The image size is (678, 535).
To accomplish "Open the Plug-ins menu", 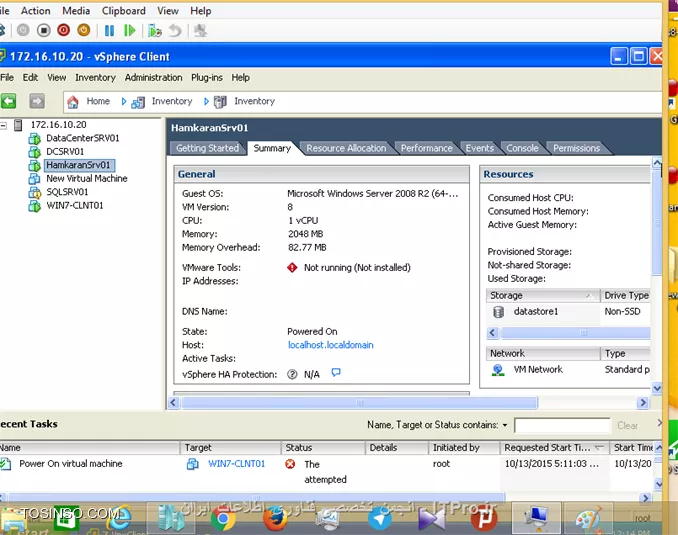I will pos(207,77).
